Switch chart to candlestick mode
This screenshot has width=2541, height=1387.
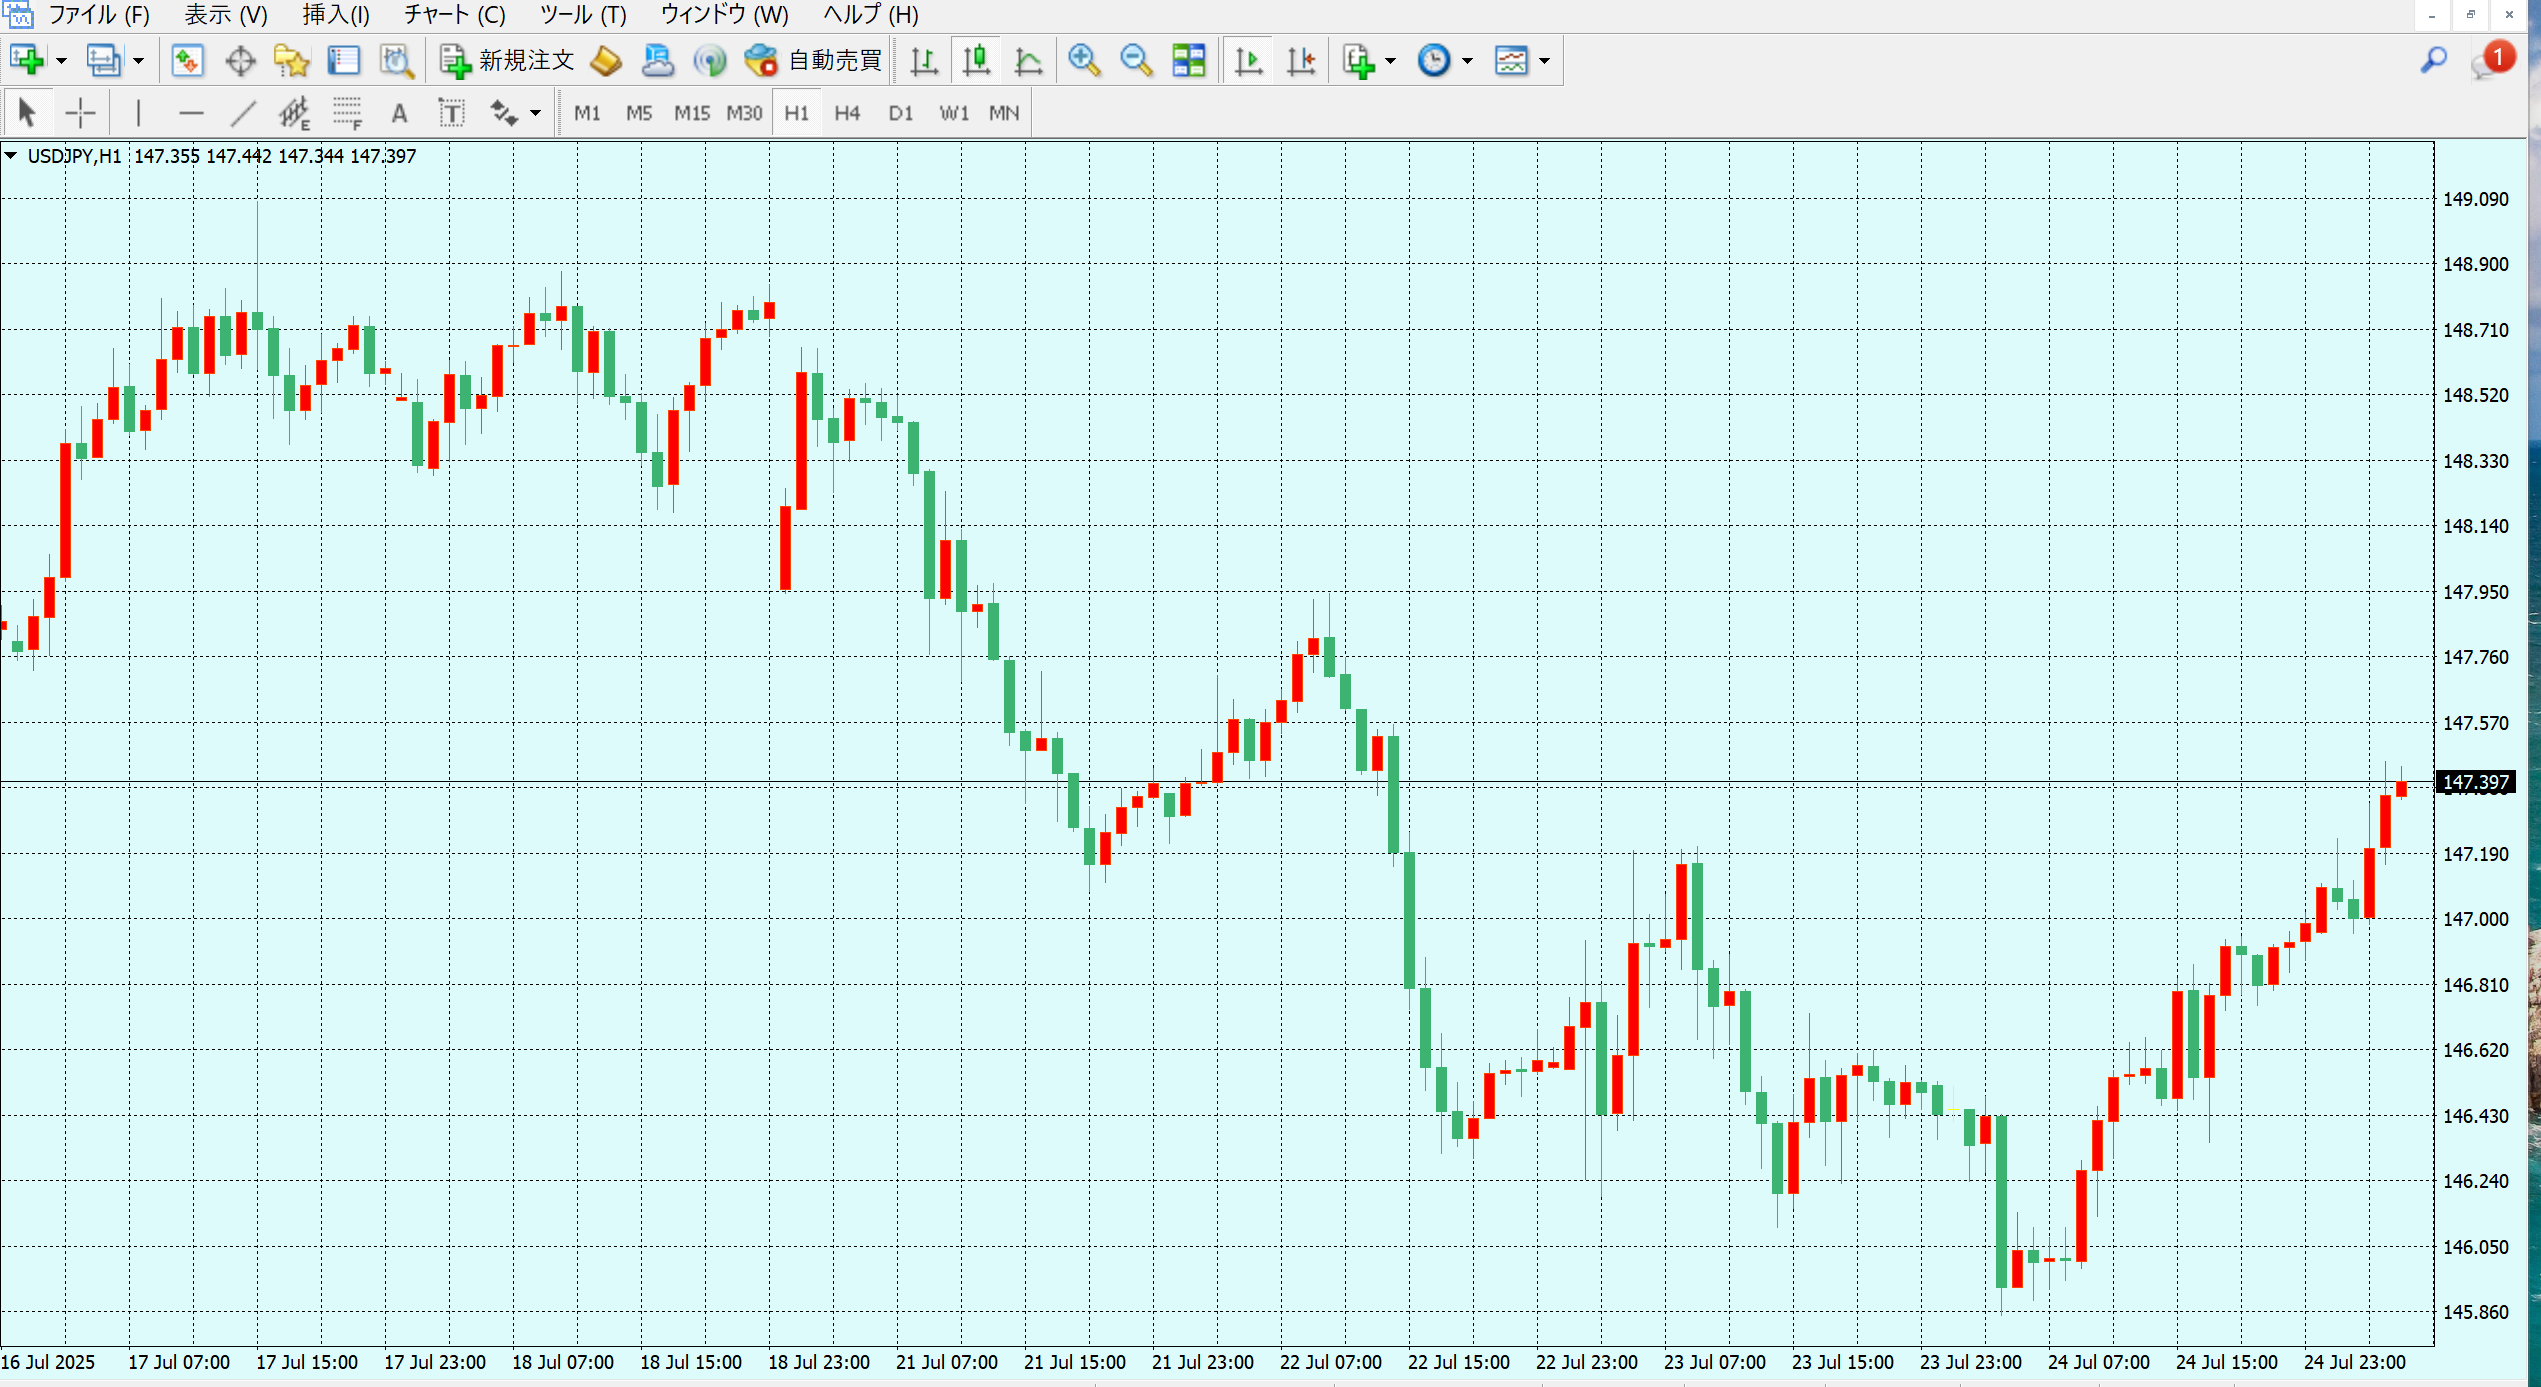click(976, 61)
